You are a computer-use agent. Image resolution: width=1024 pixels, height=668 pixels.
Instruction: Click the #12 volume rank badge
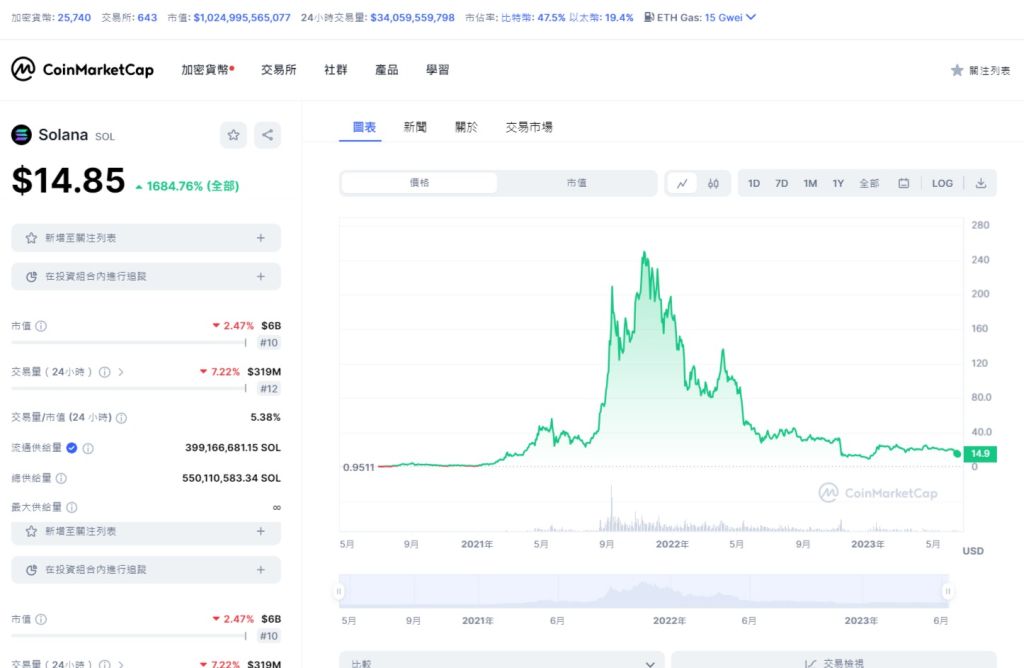click(x=268, y=389)
